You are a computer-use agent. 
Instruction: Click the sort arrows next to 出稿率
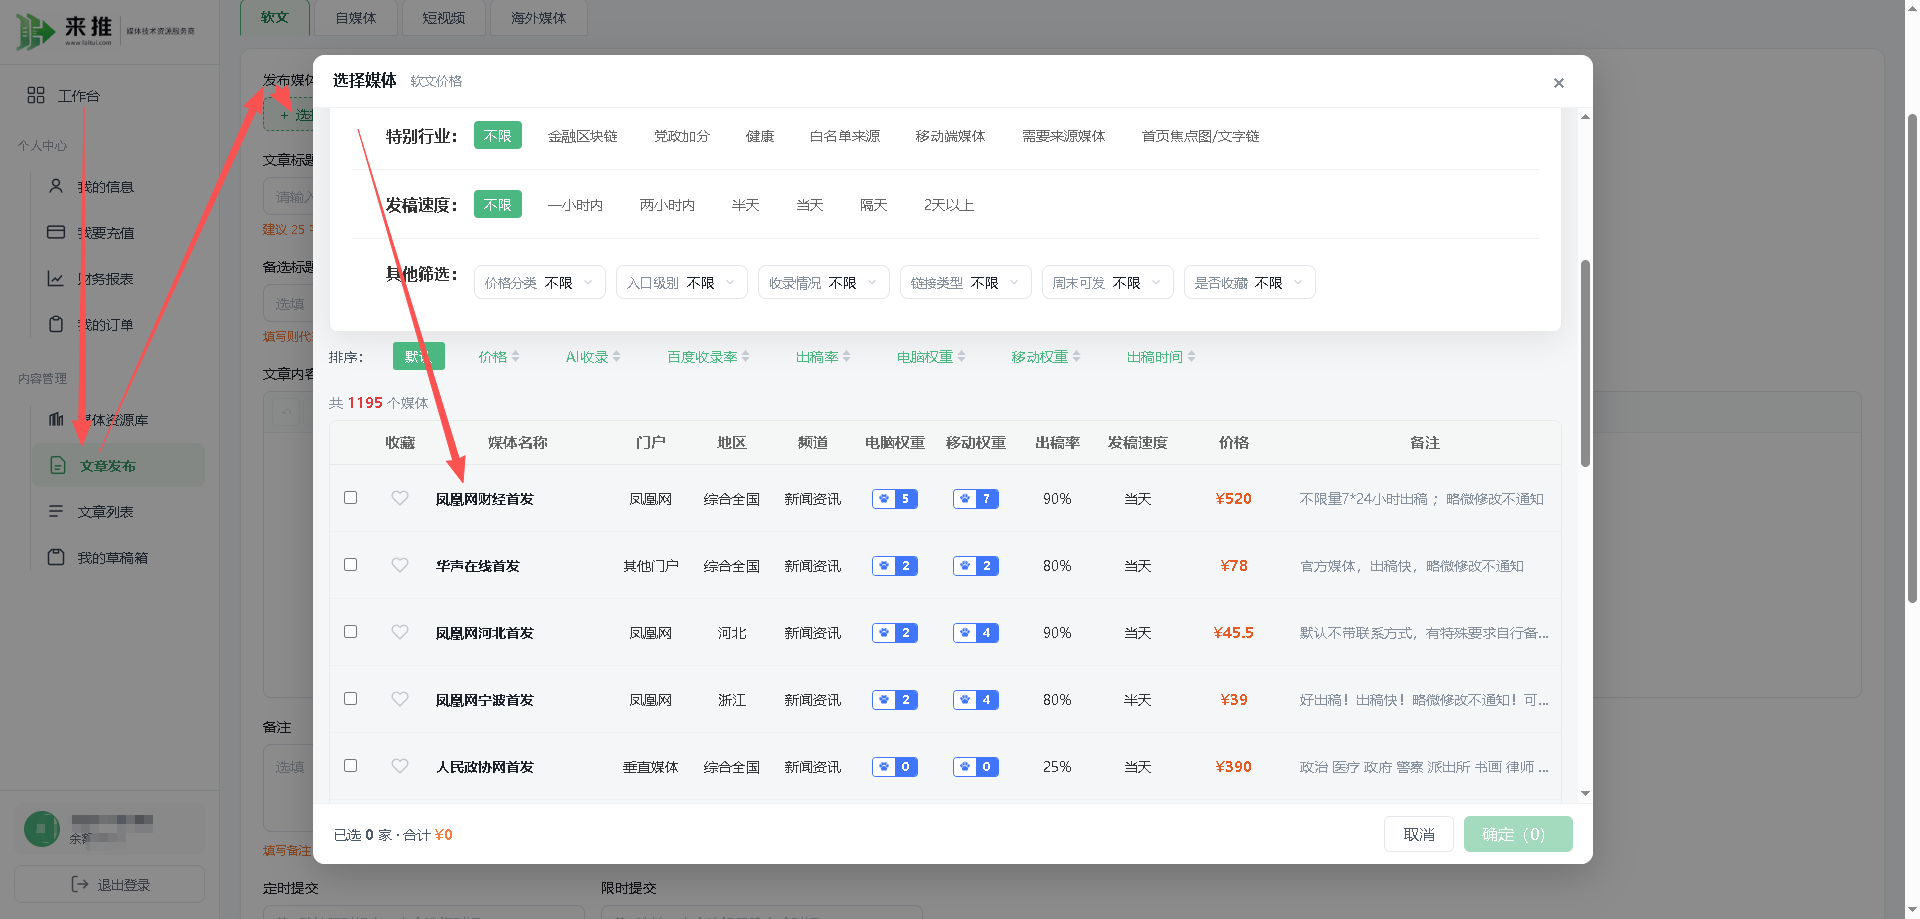coord(846,357)
